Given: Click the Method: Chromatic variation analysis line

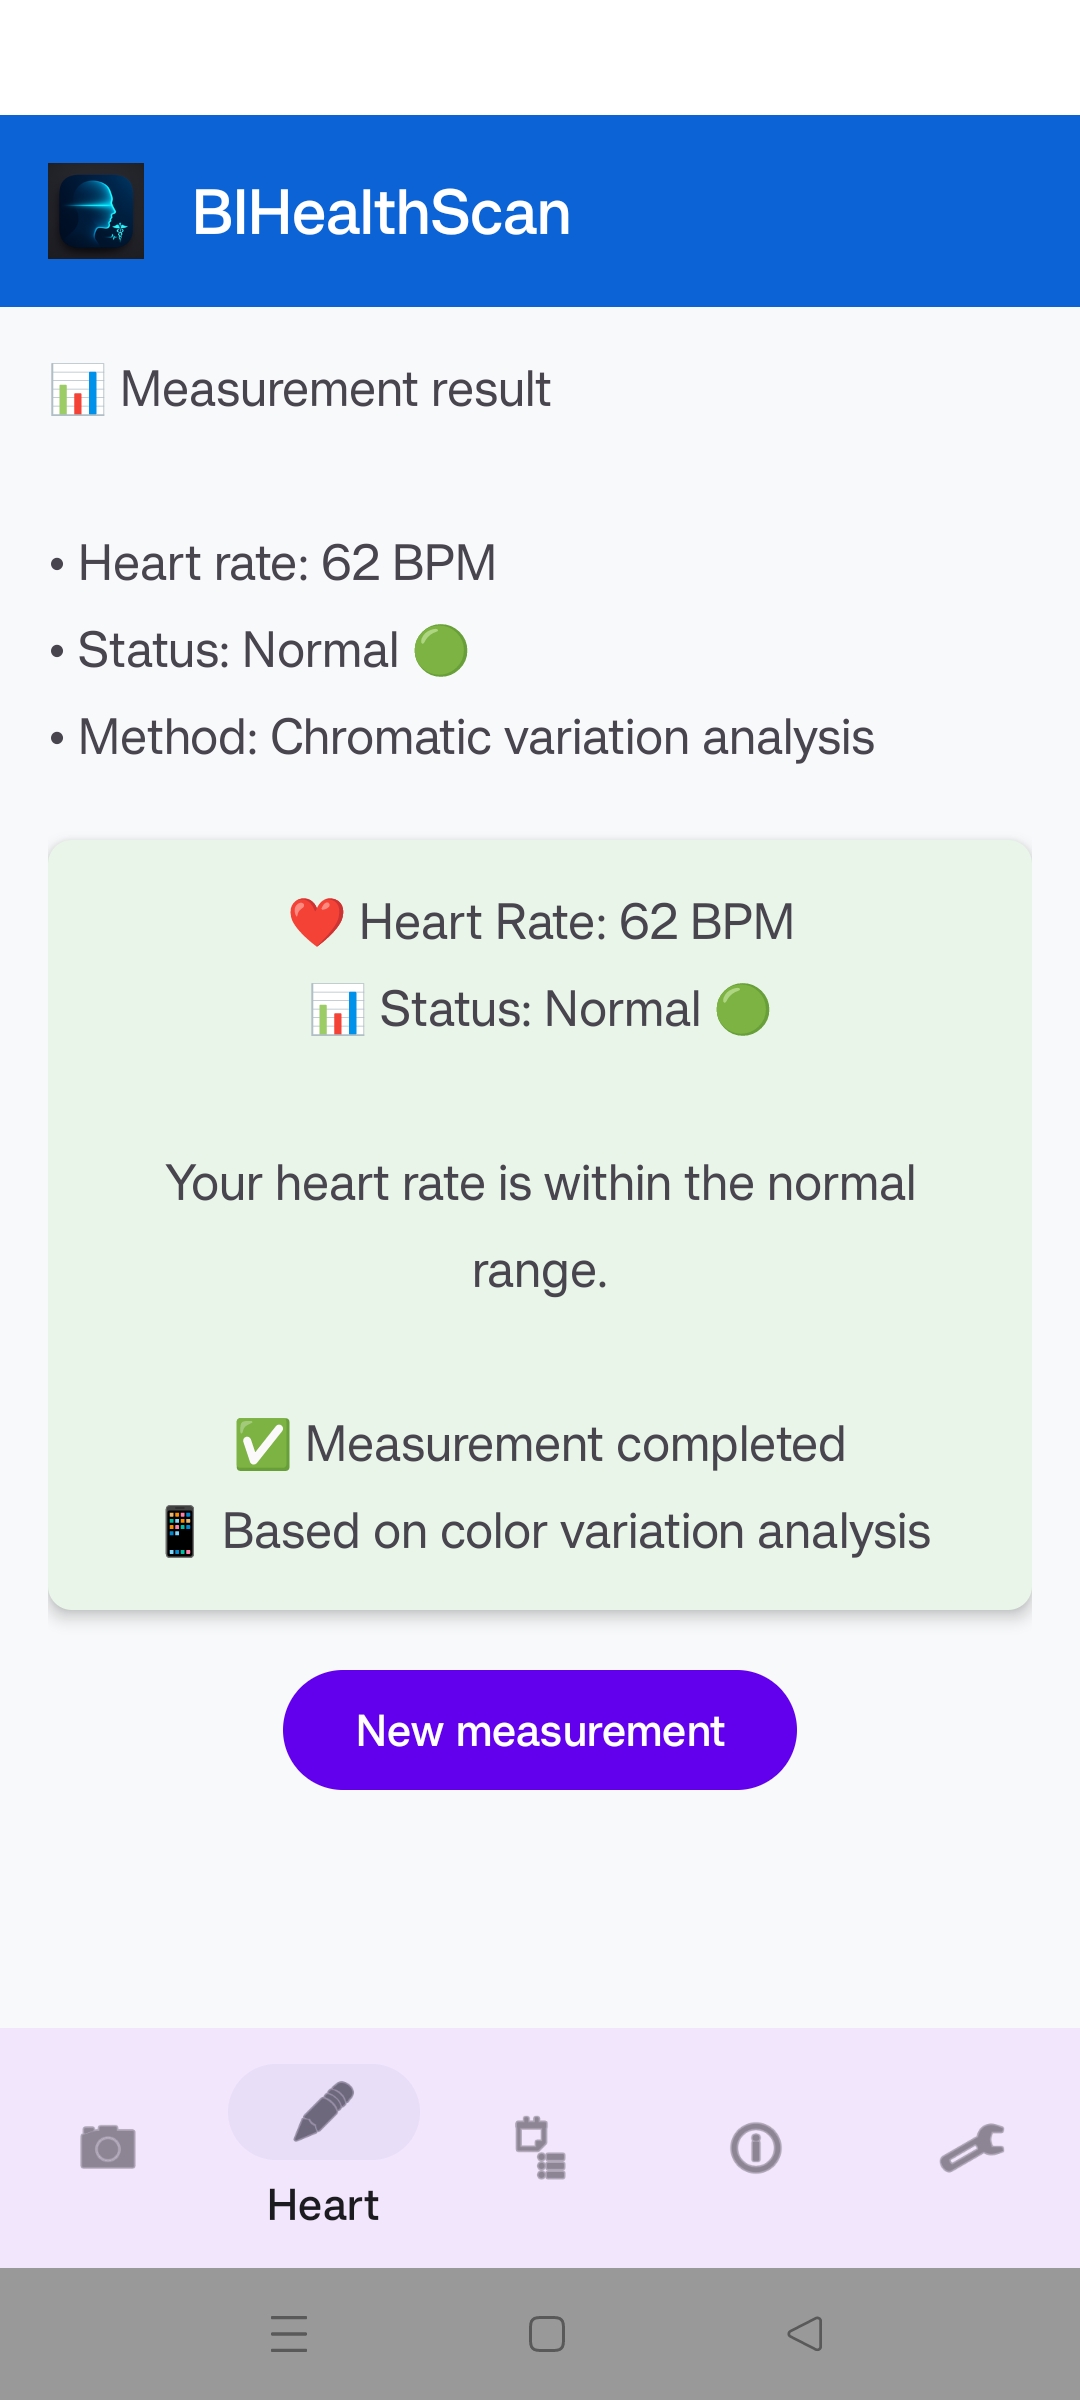Looking at the screenshot, I should [x=476, y=738].
